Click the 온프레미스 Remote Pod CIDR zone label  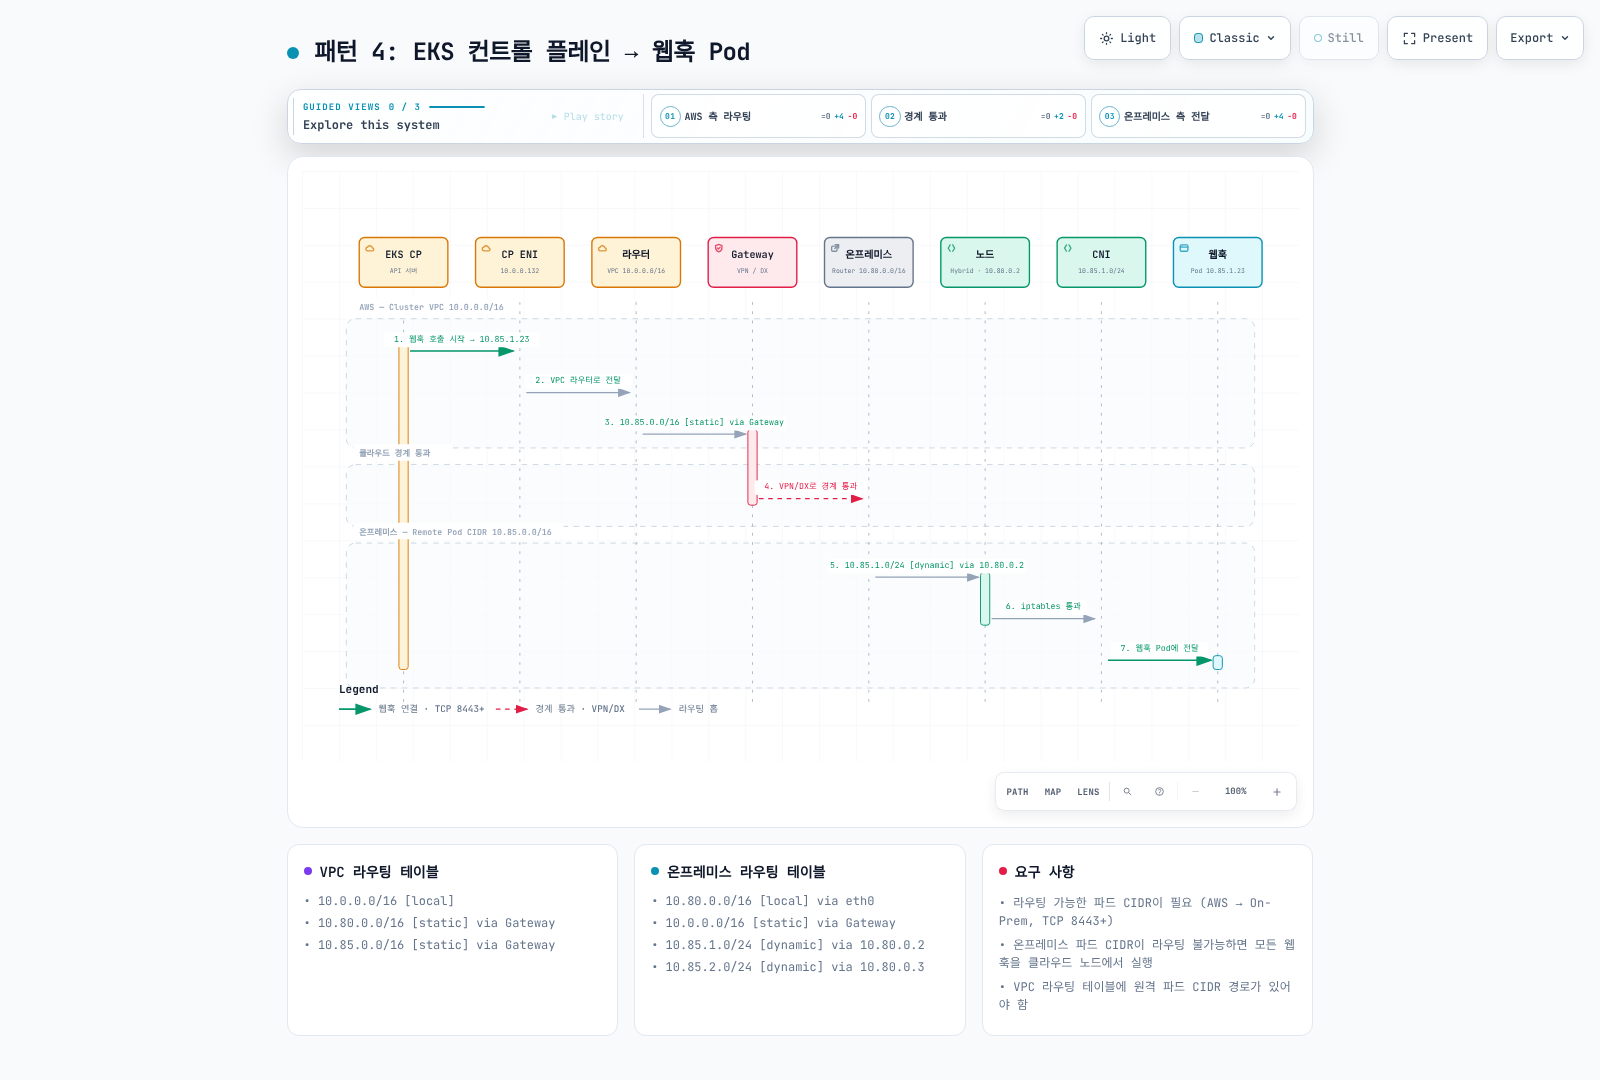455,532
